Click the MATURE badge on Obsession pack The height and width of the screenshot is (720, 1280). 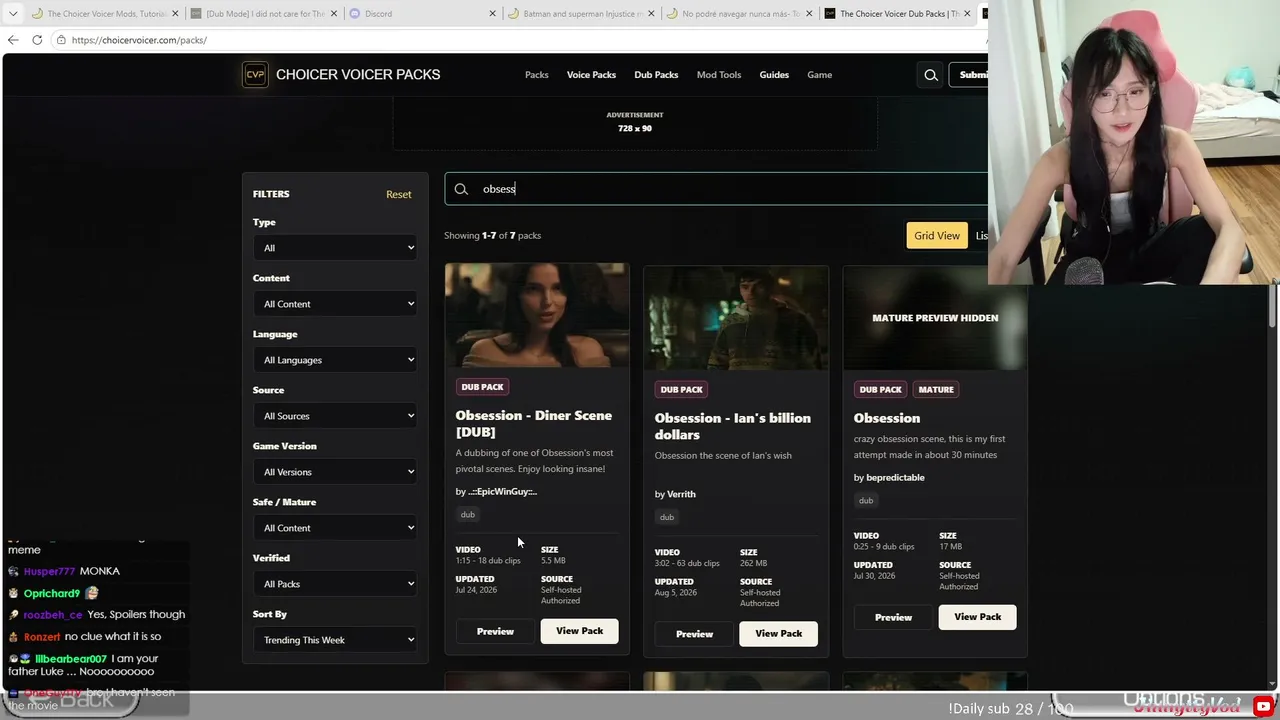[936, 390]
